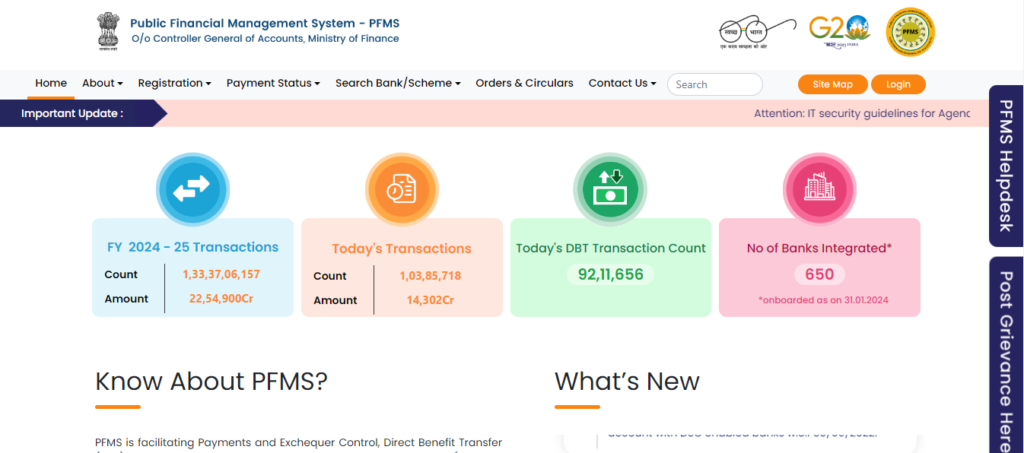This screenshot has width=1024, height=453.
Task: Click the blue transfer arrows icon
Action: point(193,189)
